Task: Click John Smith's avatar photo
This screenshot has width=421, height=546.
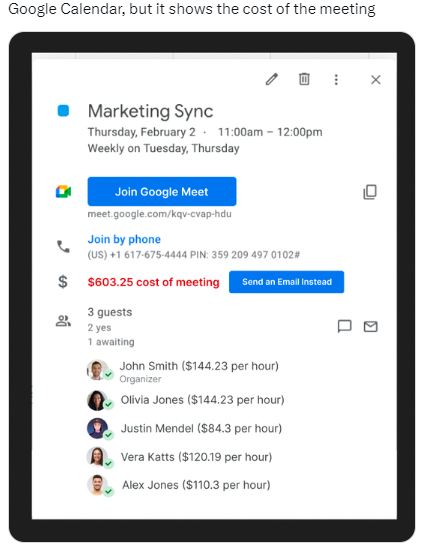Action: click(97, 370)
